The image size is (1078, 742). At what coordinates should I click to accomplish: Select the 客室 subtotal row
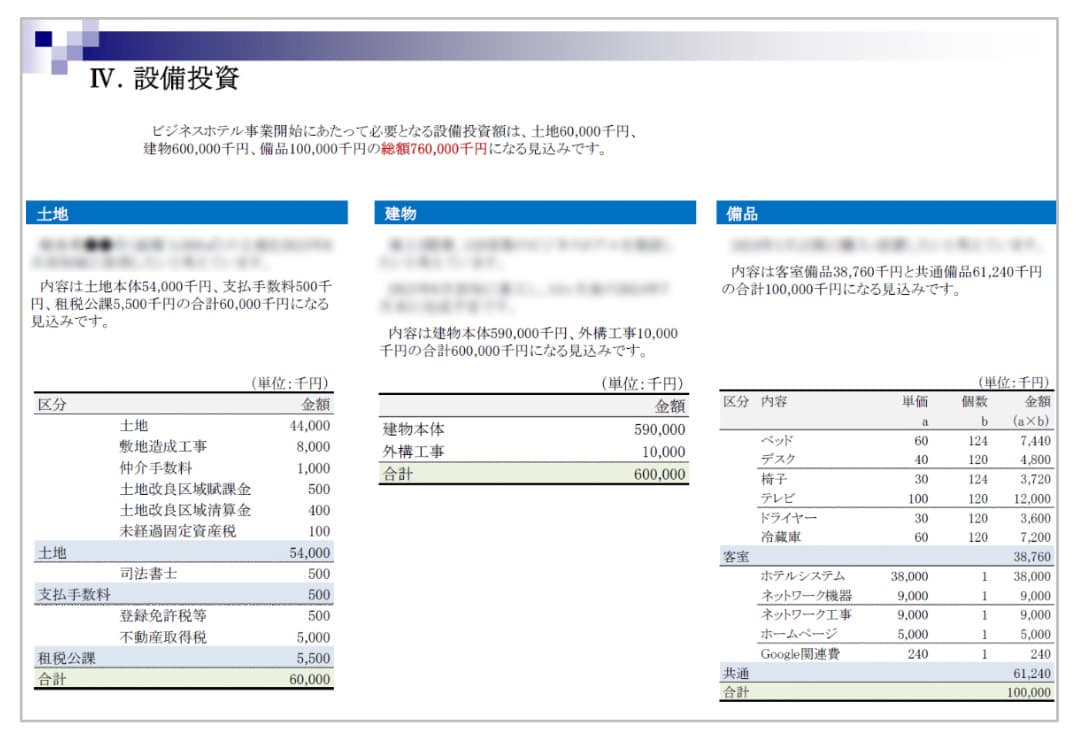[x=885, y=557]
